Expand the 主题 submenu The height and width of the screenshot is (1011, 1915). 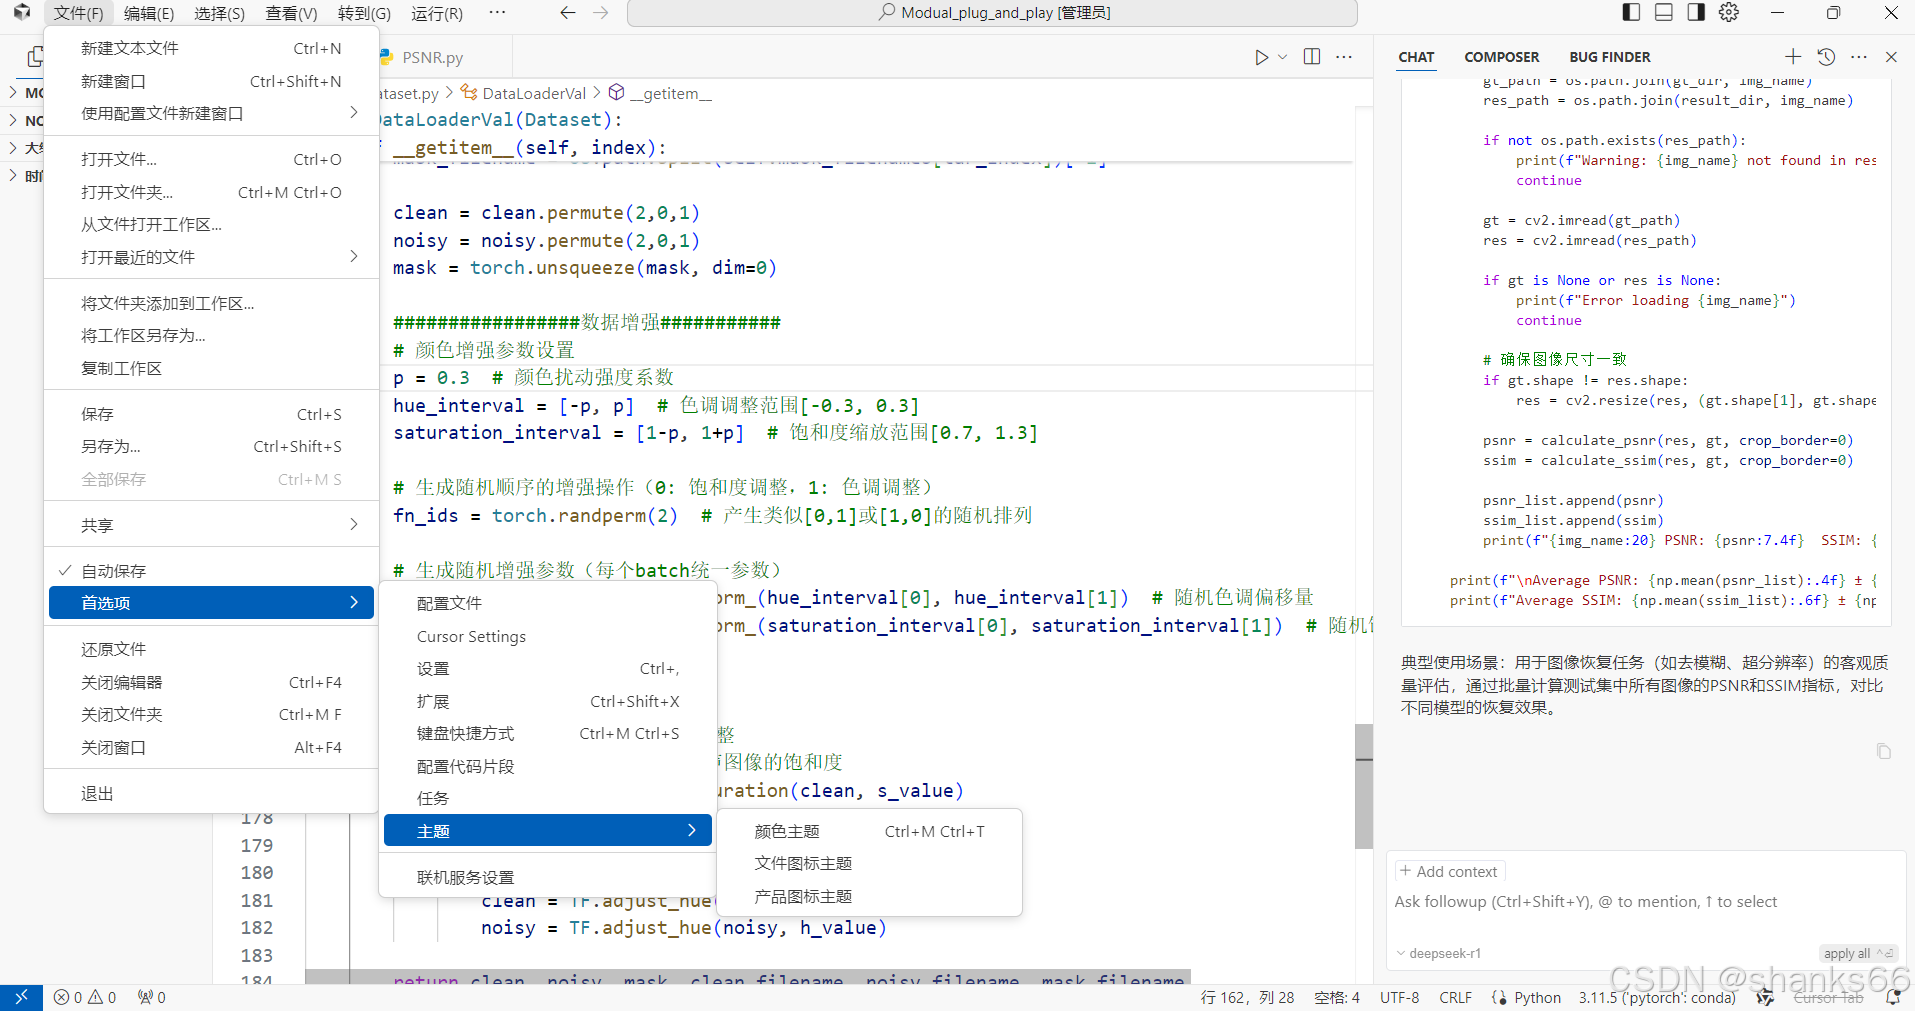point(547,831)
